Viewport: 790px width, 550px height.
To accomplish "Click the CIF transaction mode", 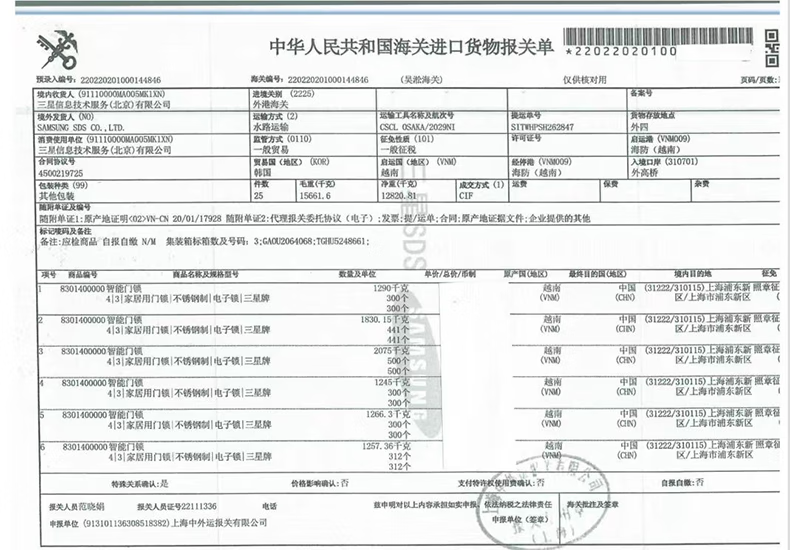I will point(466,196).
